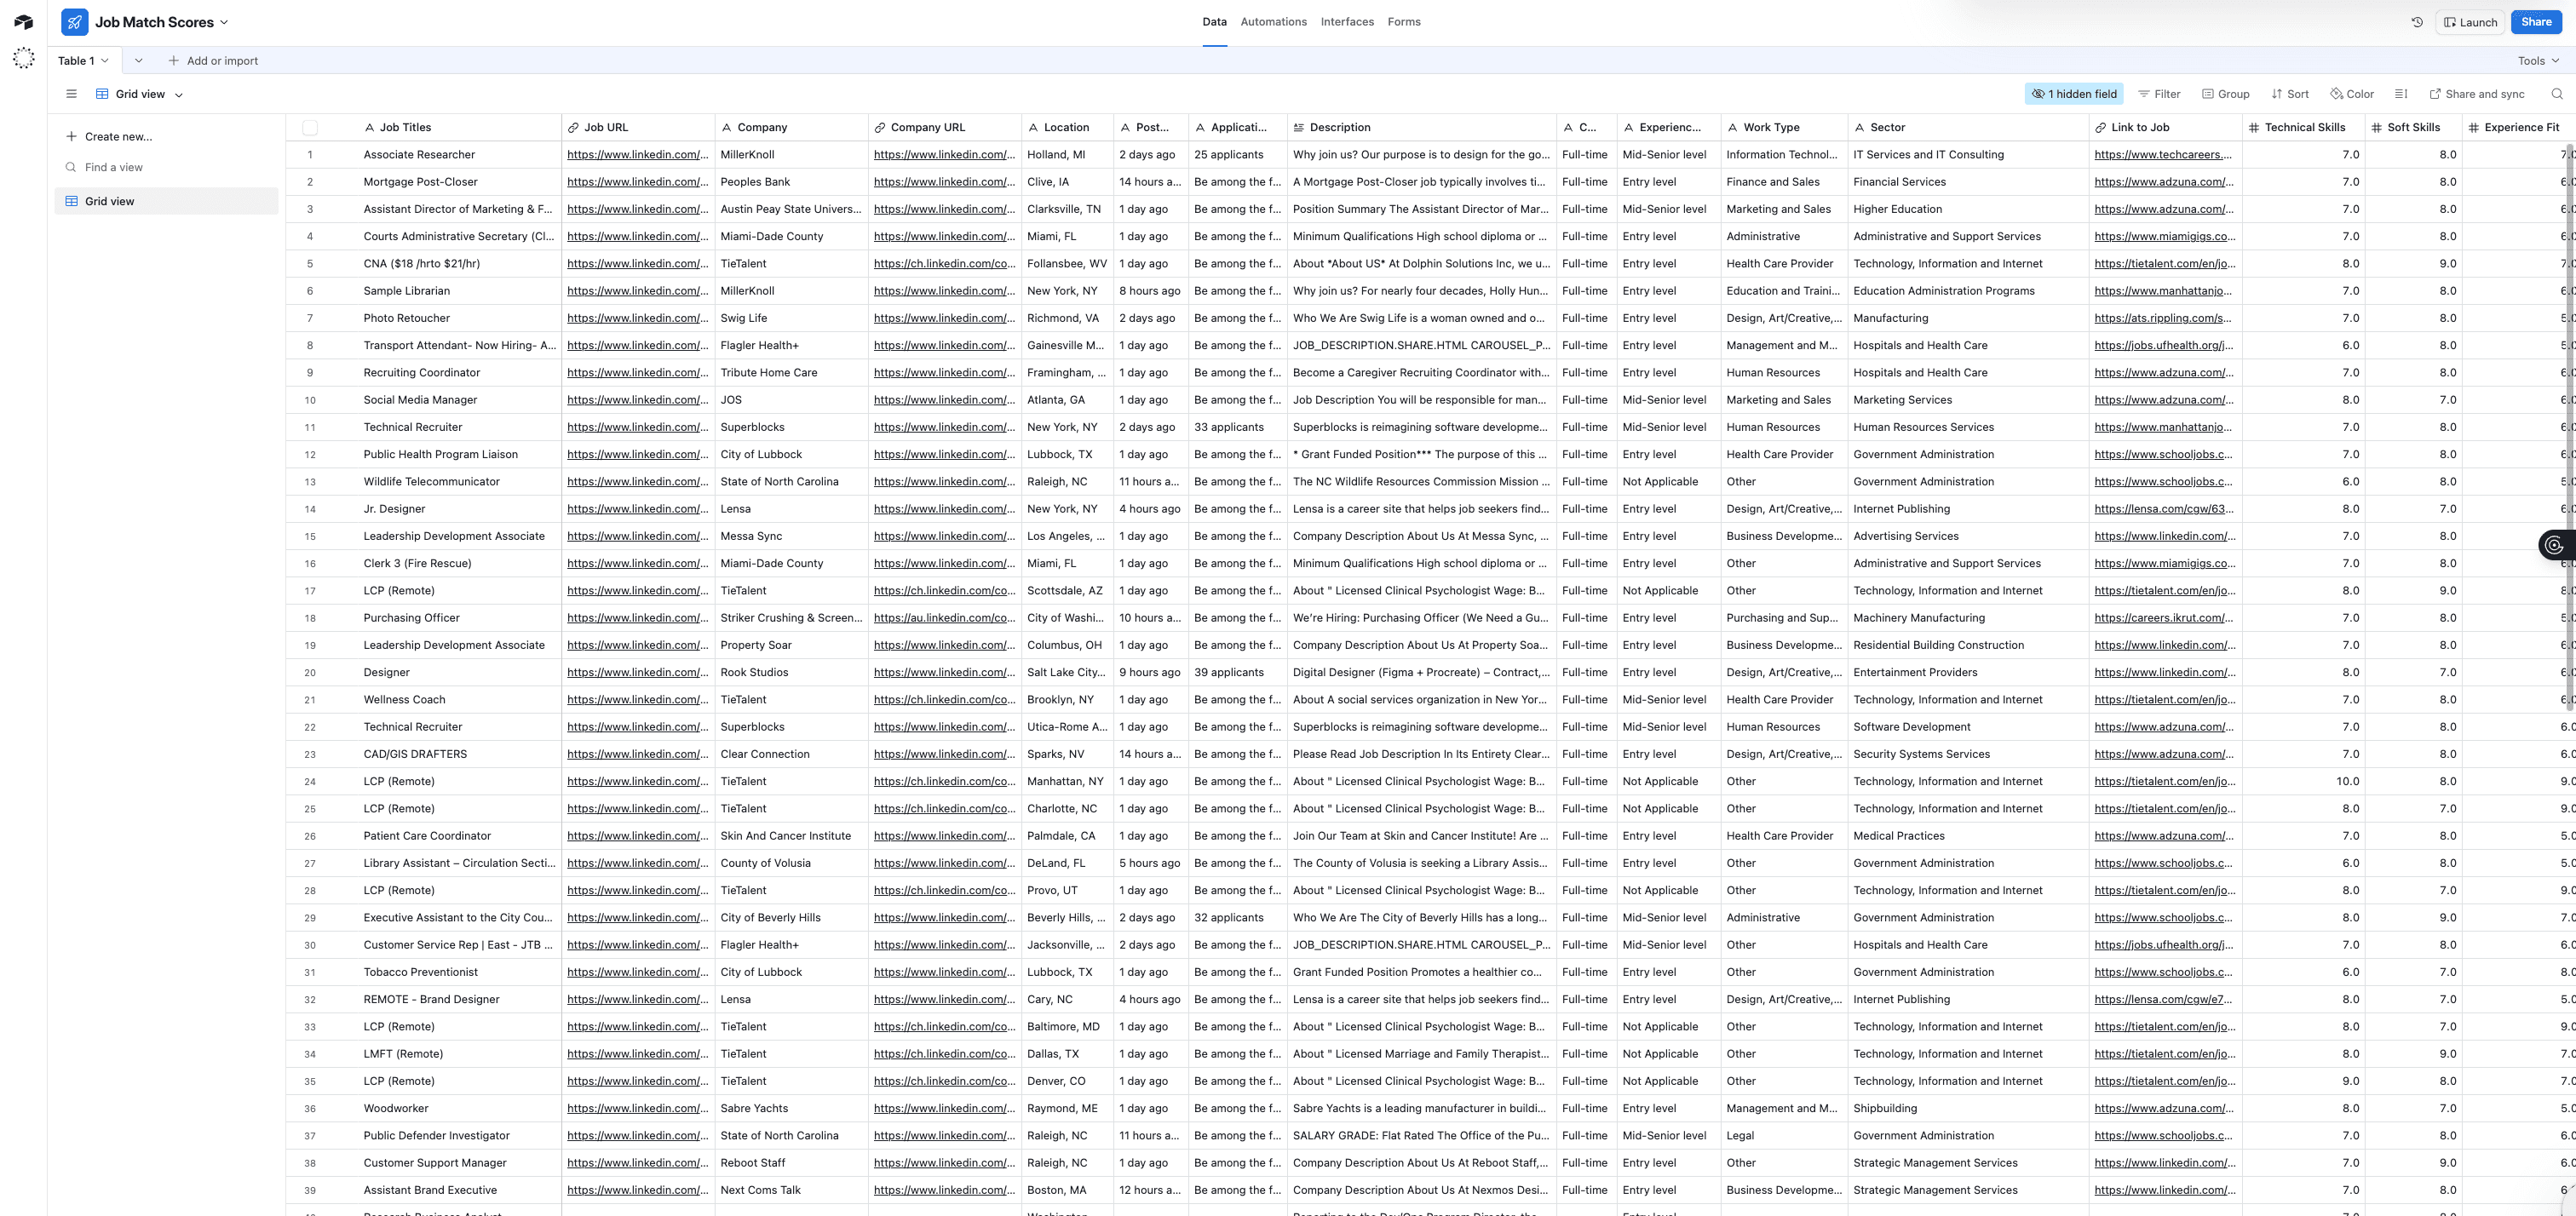Image resolution: width=2576 pixels, height=1216 pixels.
Task: Click the Work Type column header
Action: point(1783,127)
